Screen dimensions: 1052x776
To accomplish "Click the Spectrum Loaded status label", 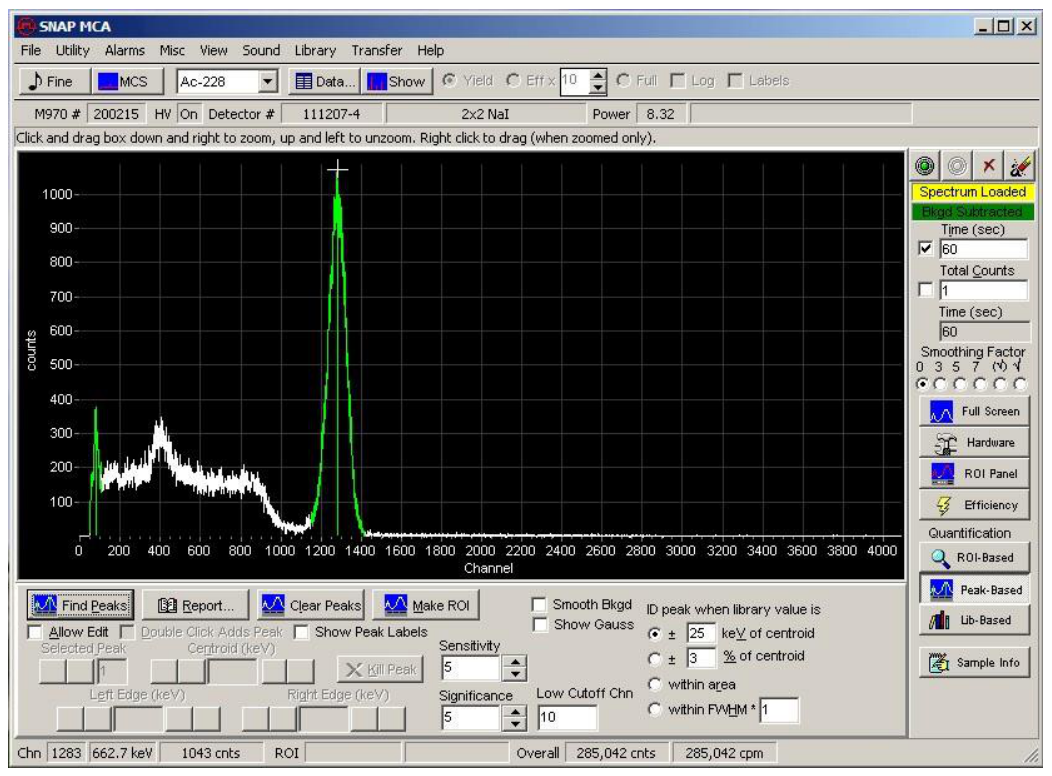I will (x=972, y=192).
